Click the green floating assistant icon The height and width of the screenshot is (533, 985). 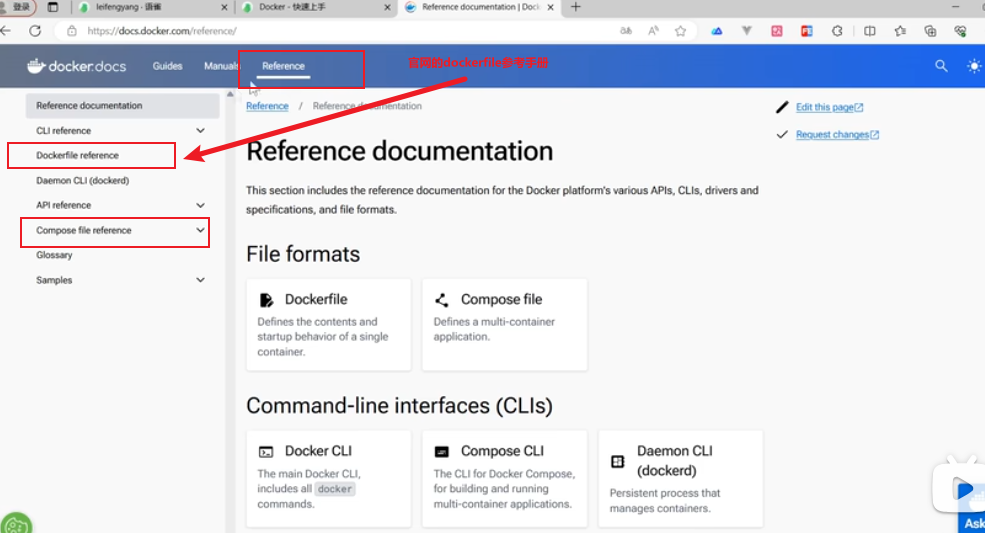[x=15, y=523]
